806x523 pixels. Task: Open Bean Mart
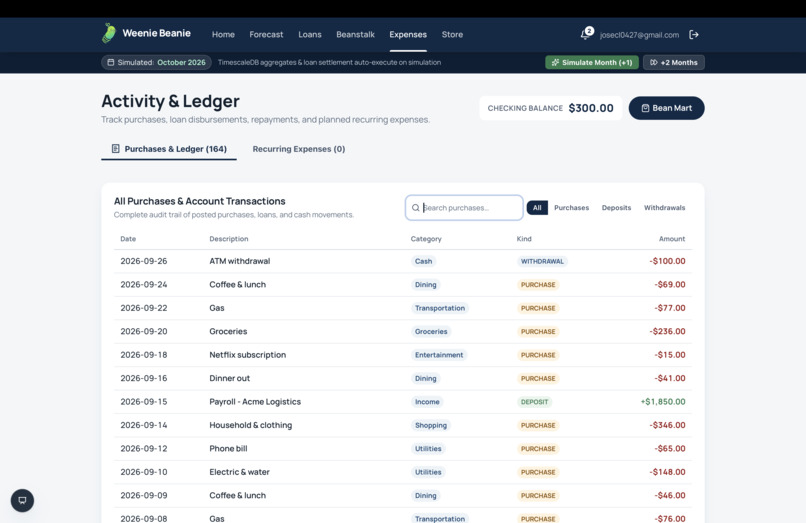pos(666,108)
